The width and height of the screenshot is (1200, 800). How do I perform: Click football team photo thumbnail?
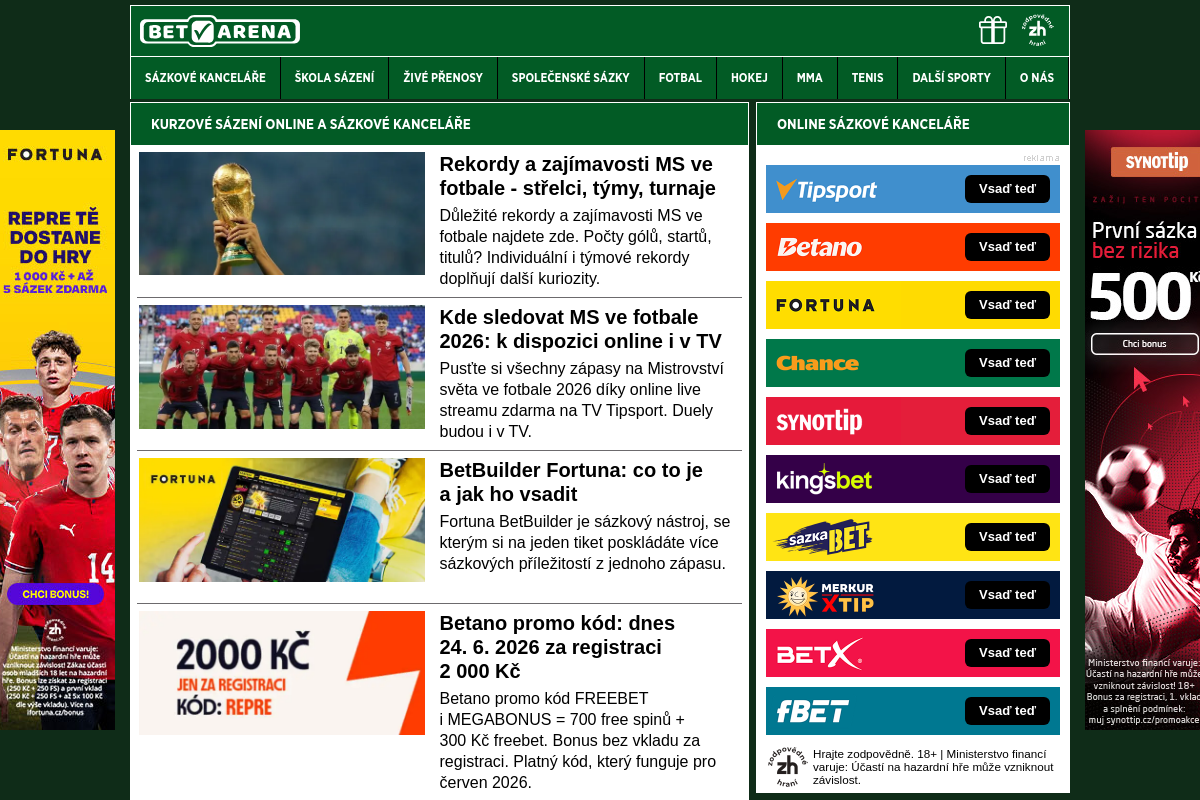(x=282, y=367)
